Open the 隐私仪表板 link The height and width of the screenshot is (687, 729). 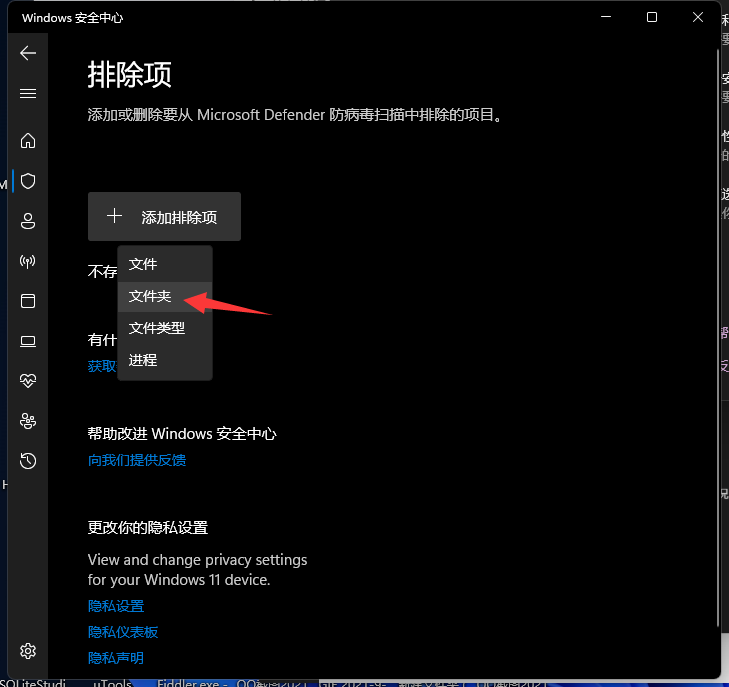click(123, 632)
